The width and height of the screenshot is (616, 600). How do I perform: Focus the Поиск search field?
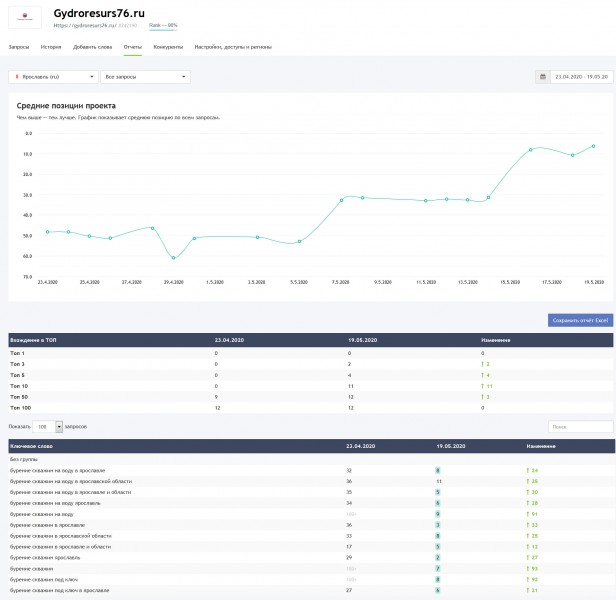coord(580,427)
